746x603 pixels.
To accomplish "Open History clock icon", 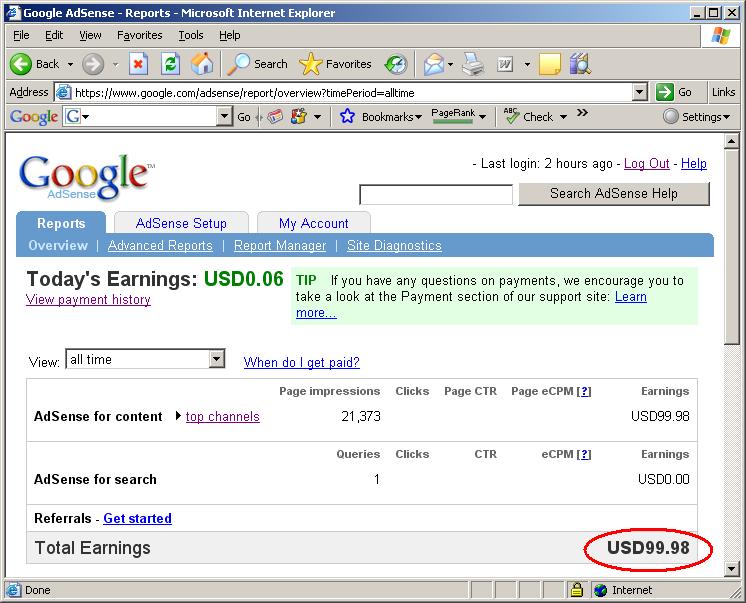I will 396,64.
